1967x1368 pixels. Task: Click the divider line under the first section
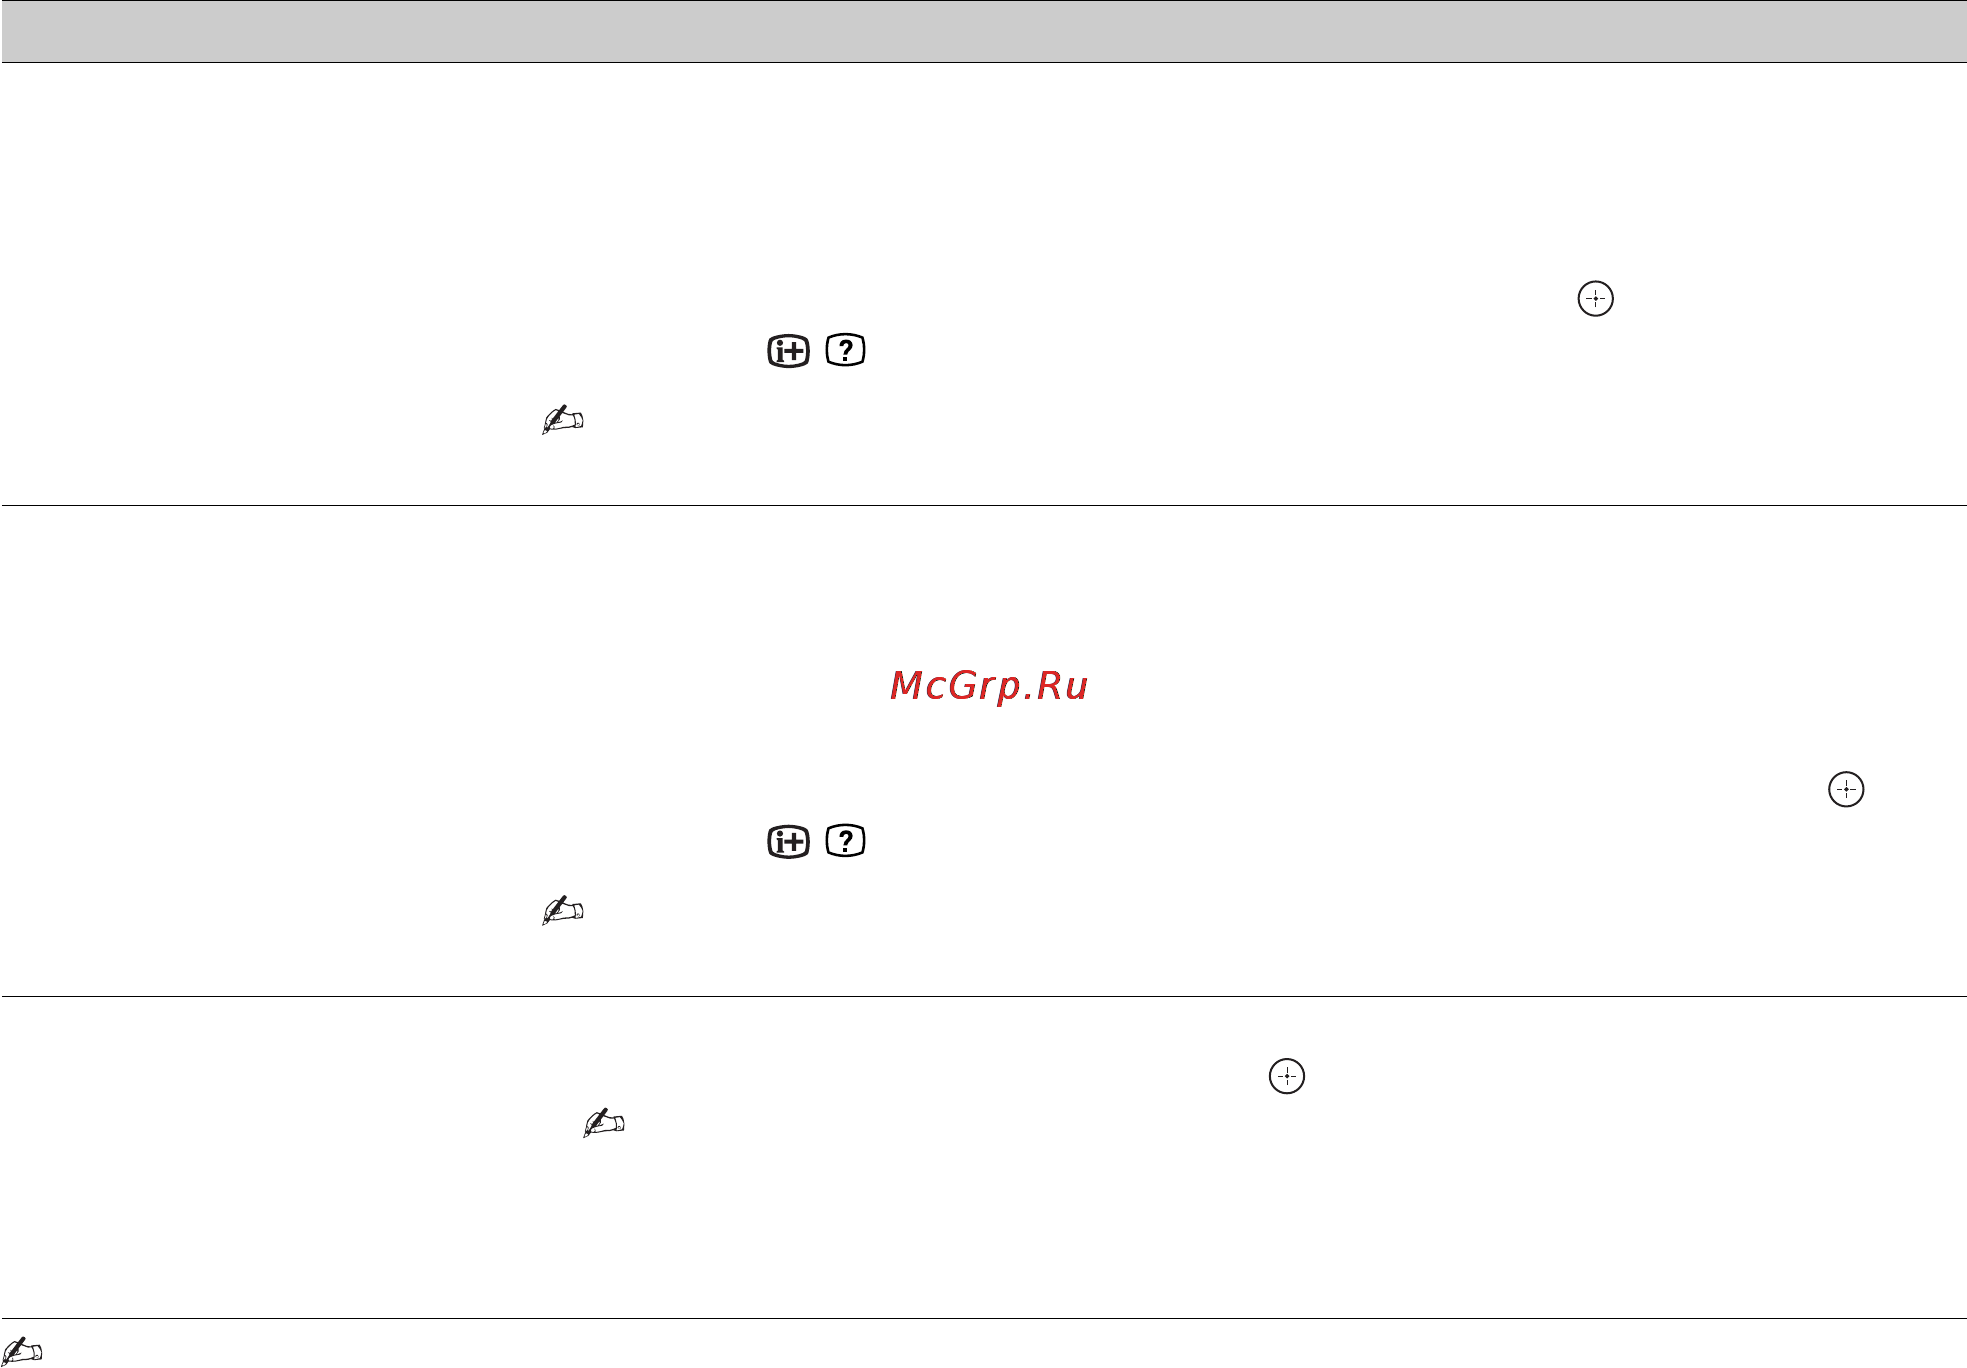[x=983, y=506]
